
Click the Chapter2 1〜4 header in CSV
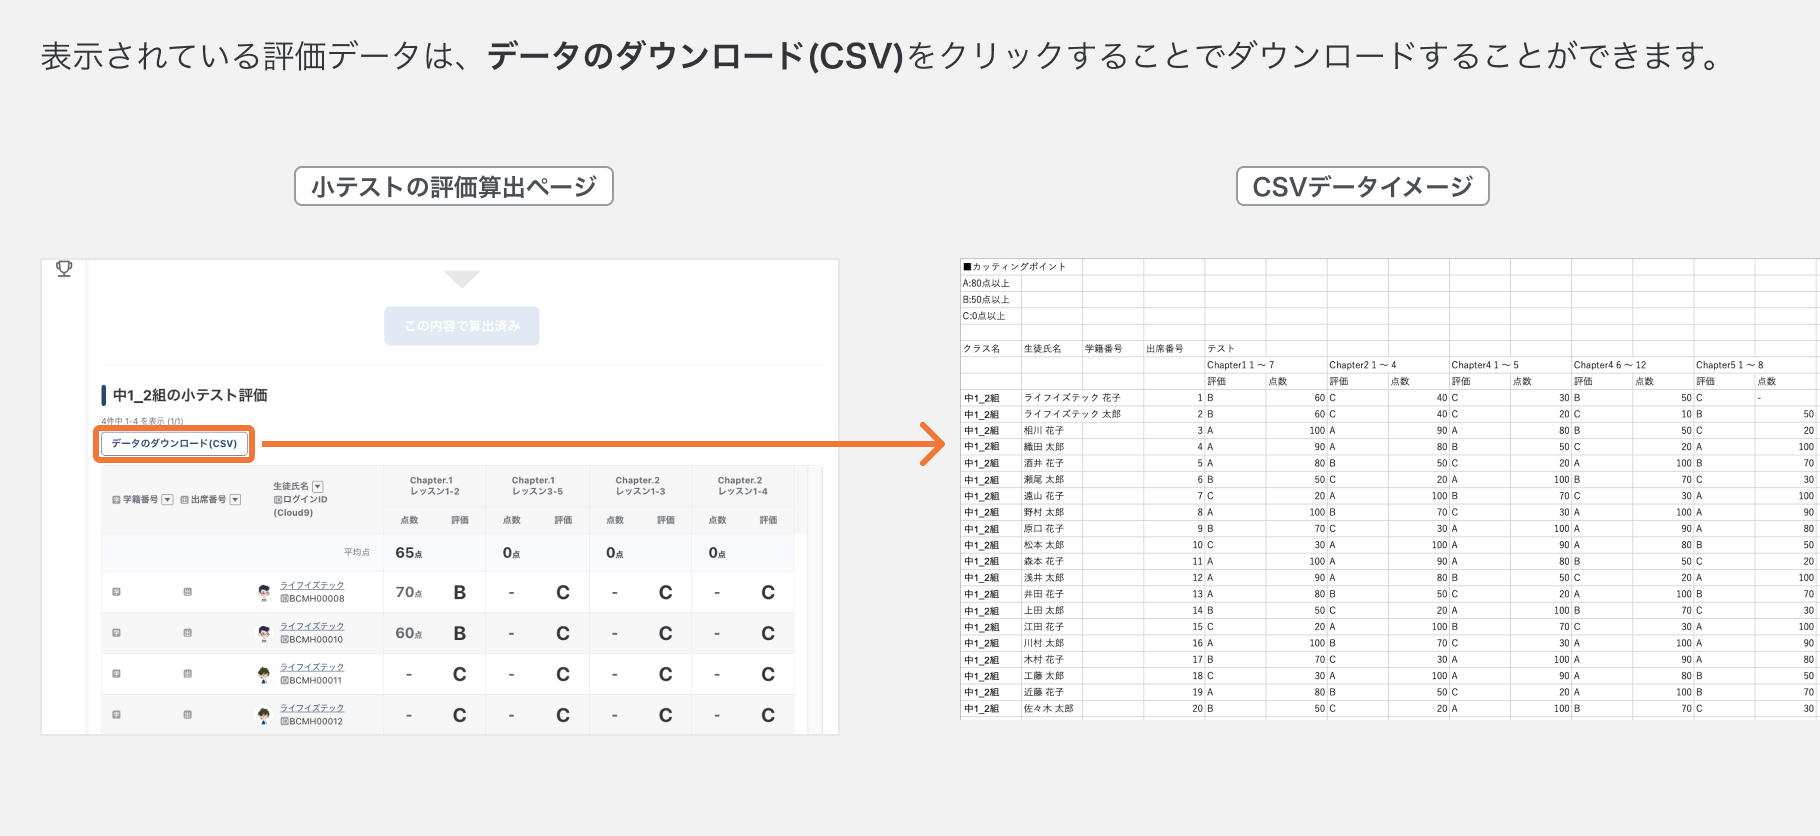pyautogui.click(x=1363, y=365)
